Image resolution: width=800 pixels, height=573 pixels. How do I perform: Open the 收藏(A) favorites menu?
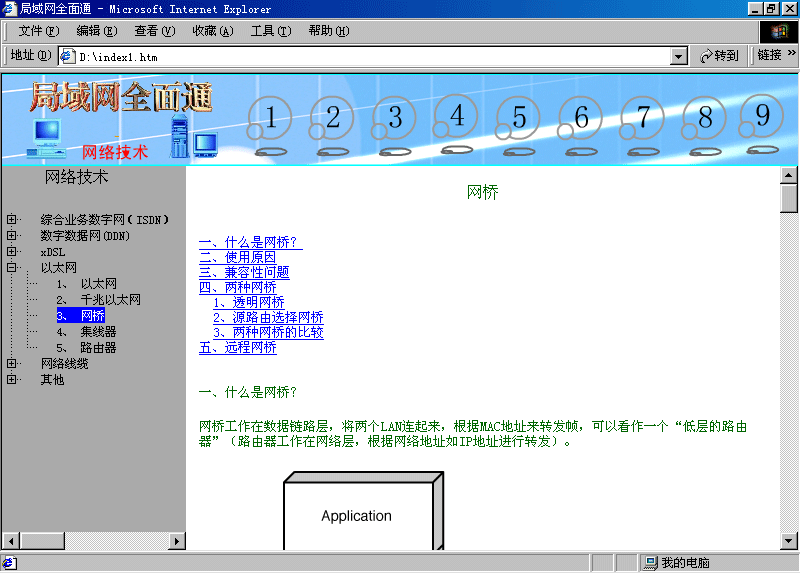point(212,31)
